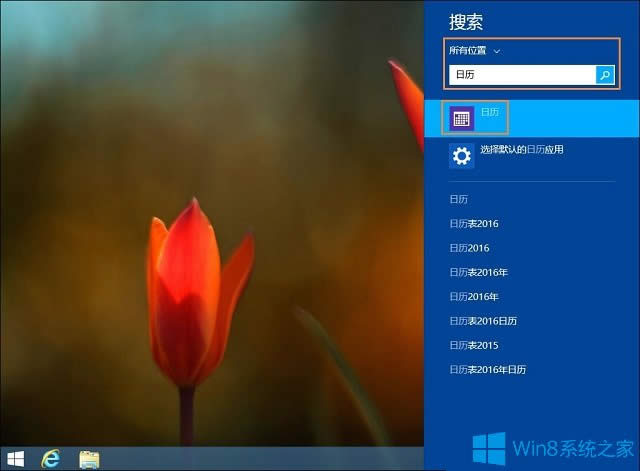Open the Calendar app tile icon
Screen dimensions: 640x471
(461, 118)
